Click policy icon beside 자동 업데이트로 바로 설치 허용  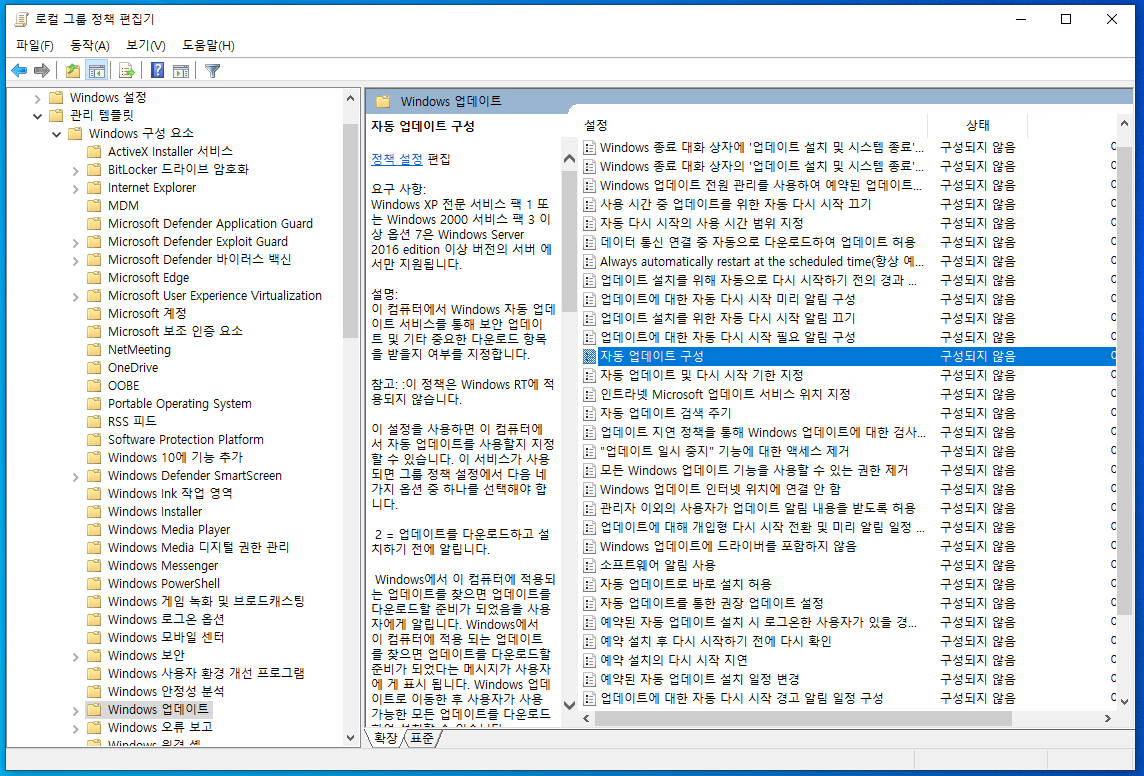click(x=590, y=584)
